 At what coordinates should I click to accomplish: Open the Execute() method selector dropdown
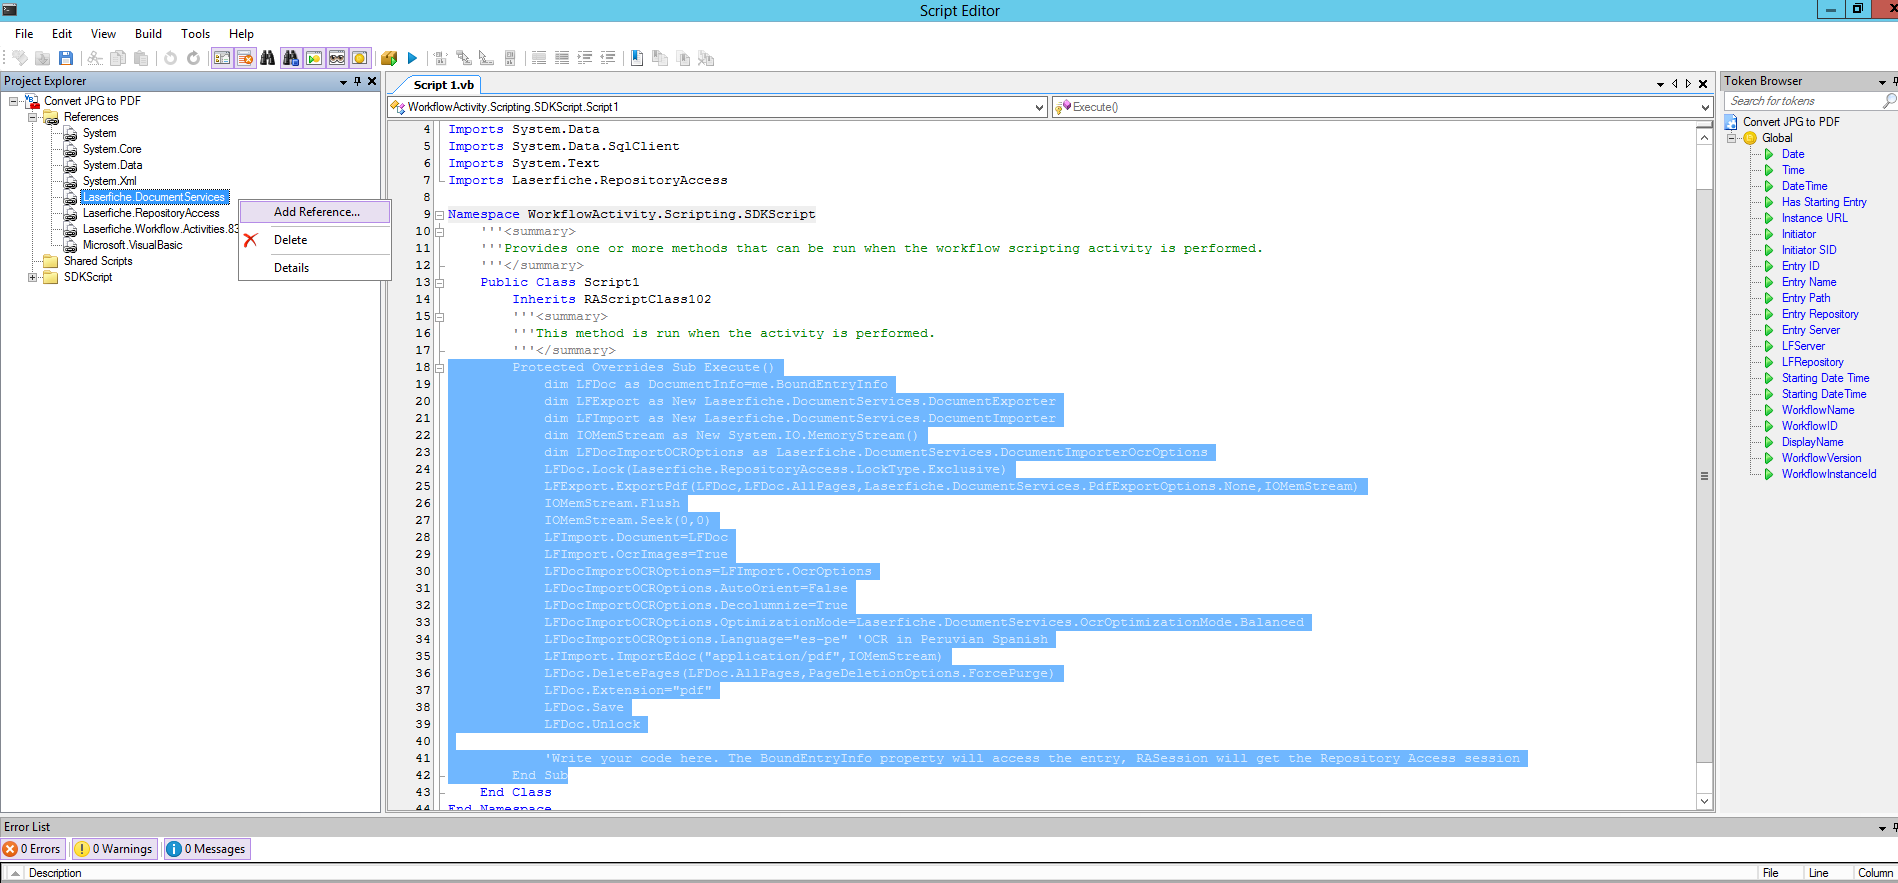[x=1705, y=107]
